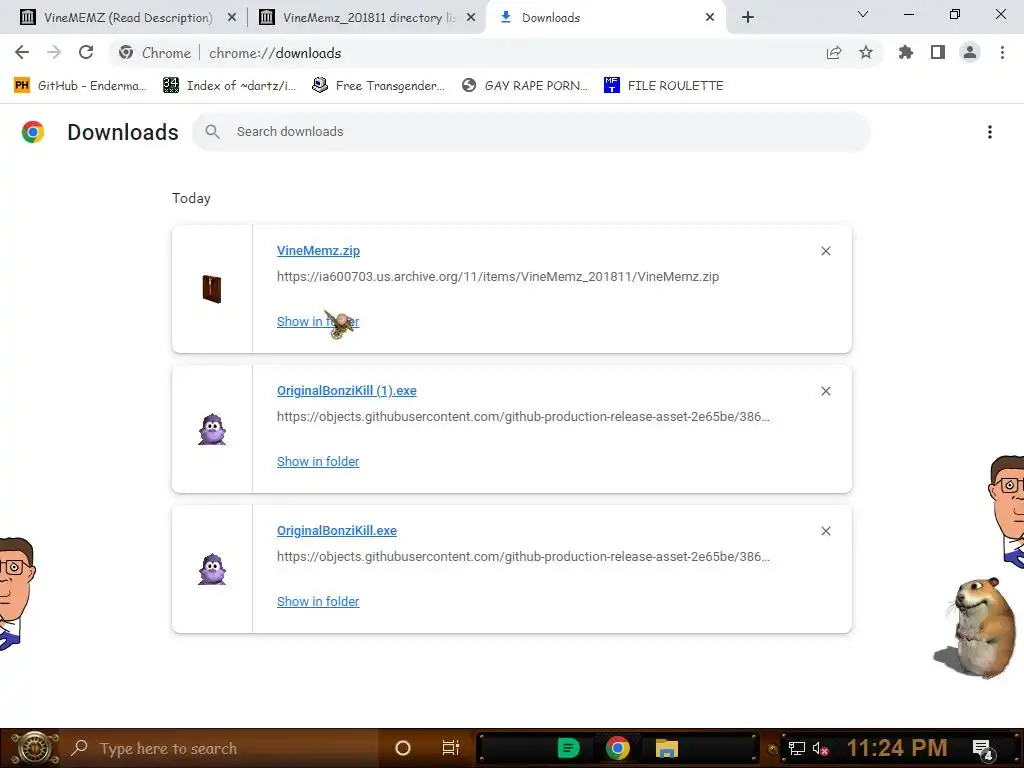Click the VineMemz.zip archive.org source URL
Screen dimensions: 1024x768
click(x=498, y=277)
